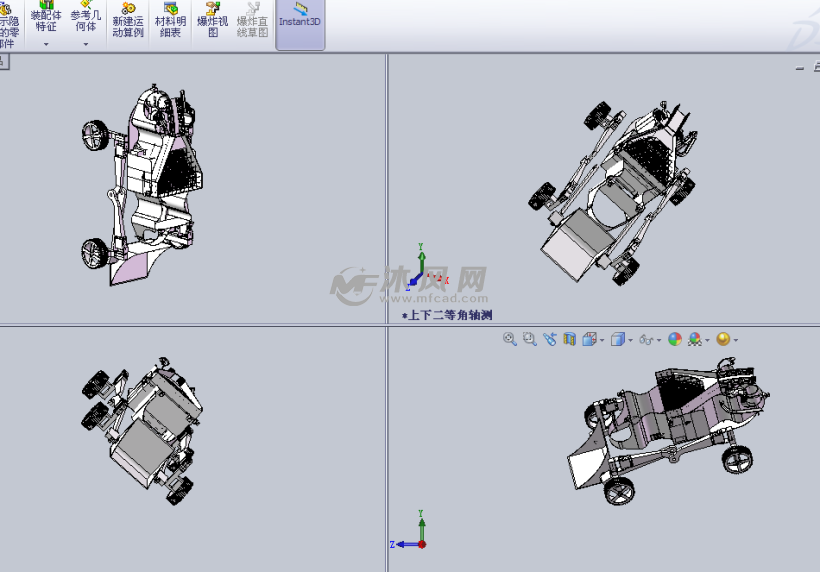
Task: Click the Previous View icon
Action: [550, 340]
